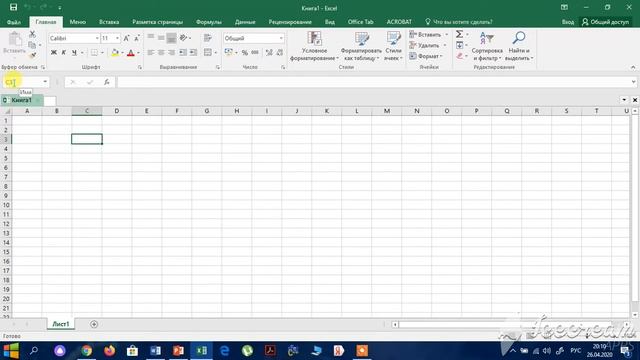This screenshot has height=360, width=640.
Task: Align cell text to the right
Action: point(171,53)
